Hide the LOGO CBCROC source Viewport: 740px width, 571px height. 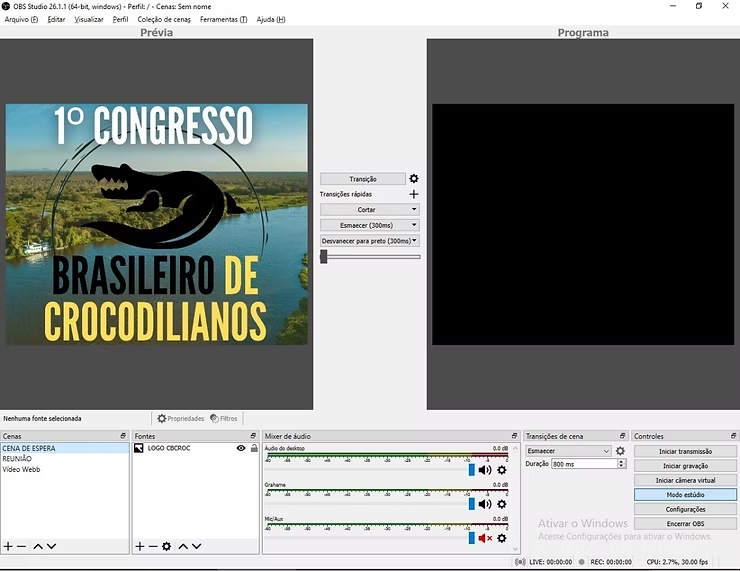click(241, 448)
